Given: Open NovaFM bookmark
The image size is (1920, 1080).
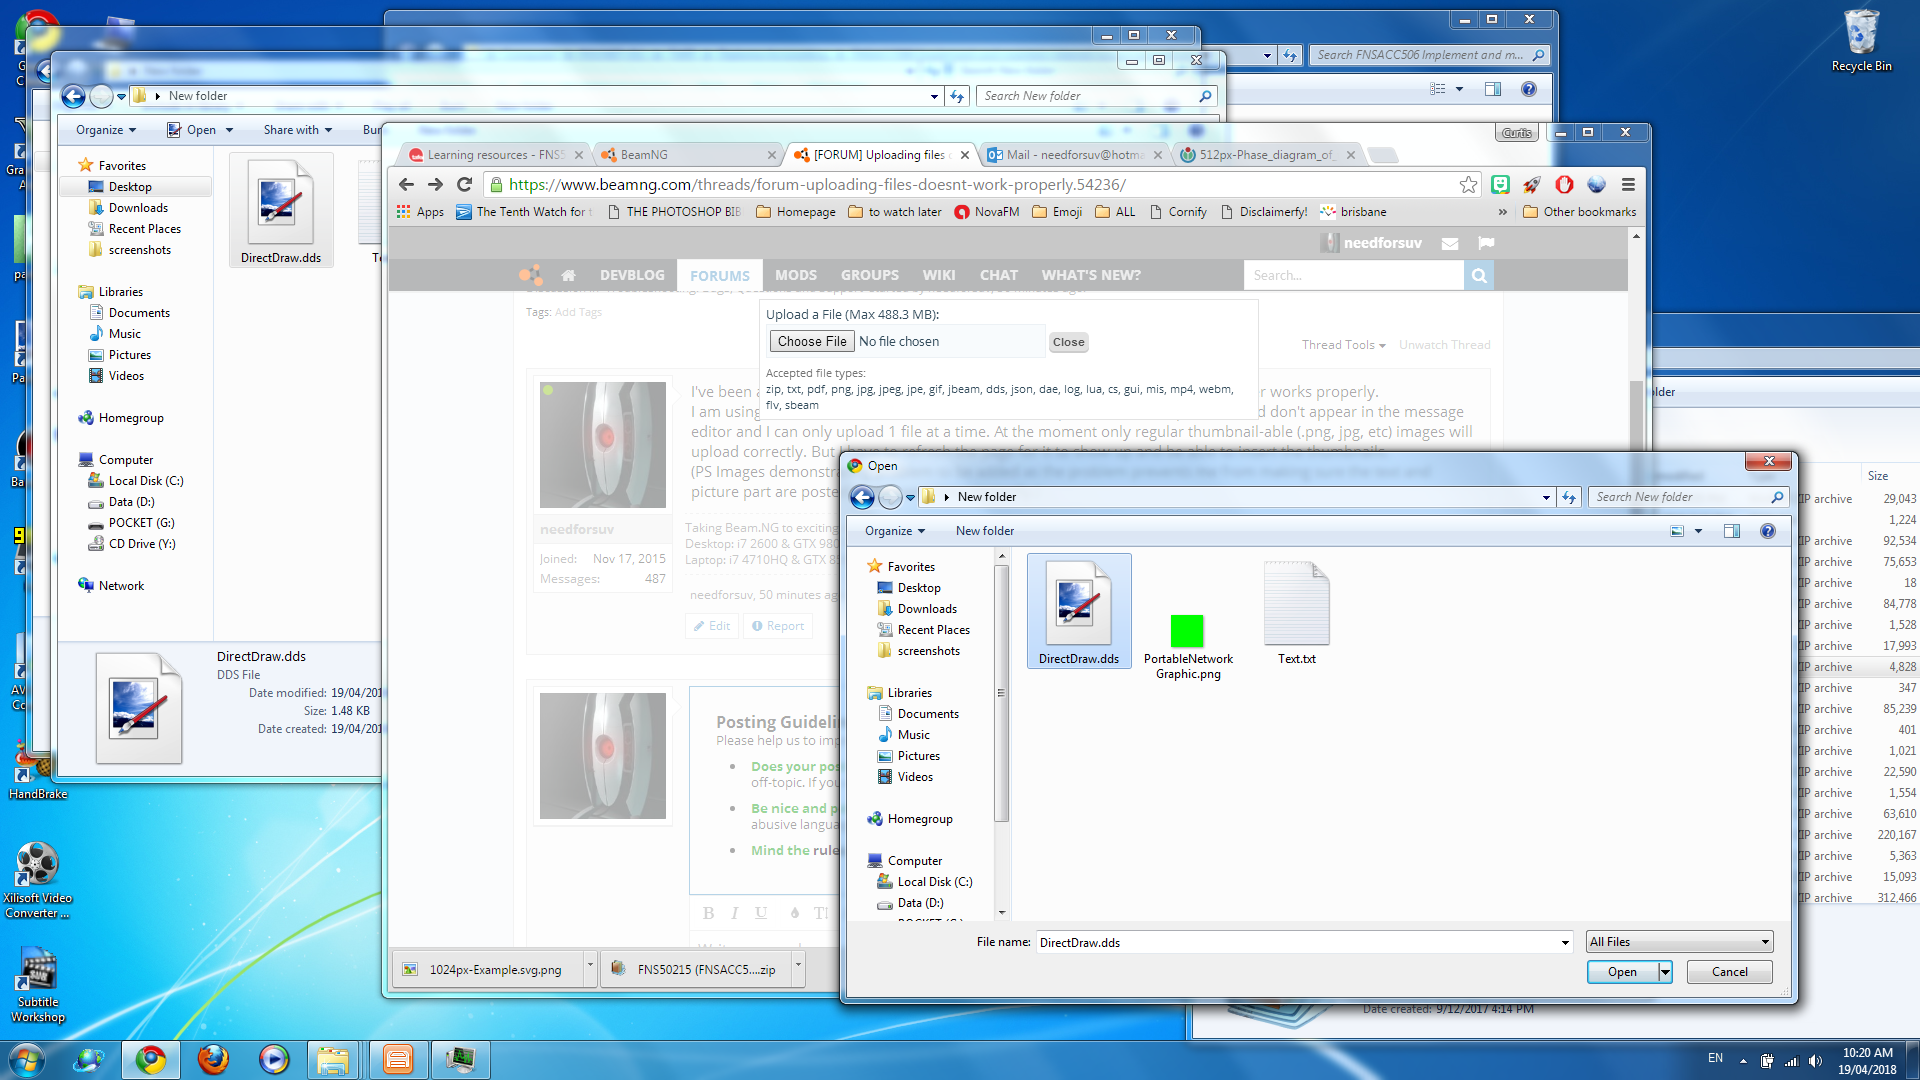Looking at the screenshot, I should pyautogui.click(x=987, y=212).
